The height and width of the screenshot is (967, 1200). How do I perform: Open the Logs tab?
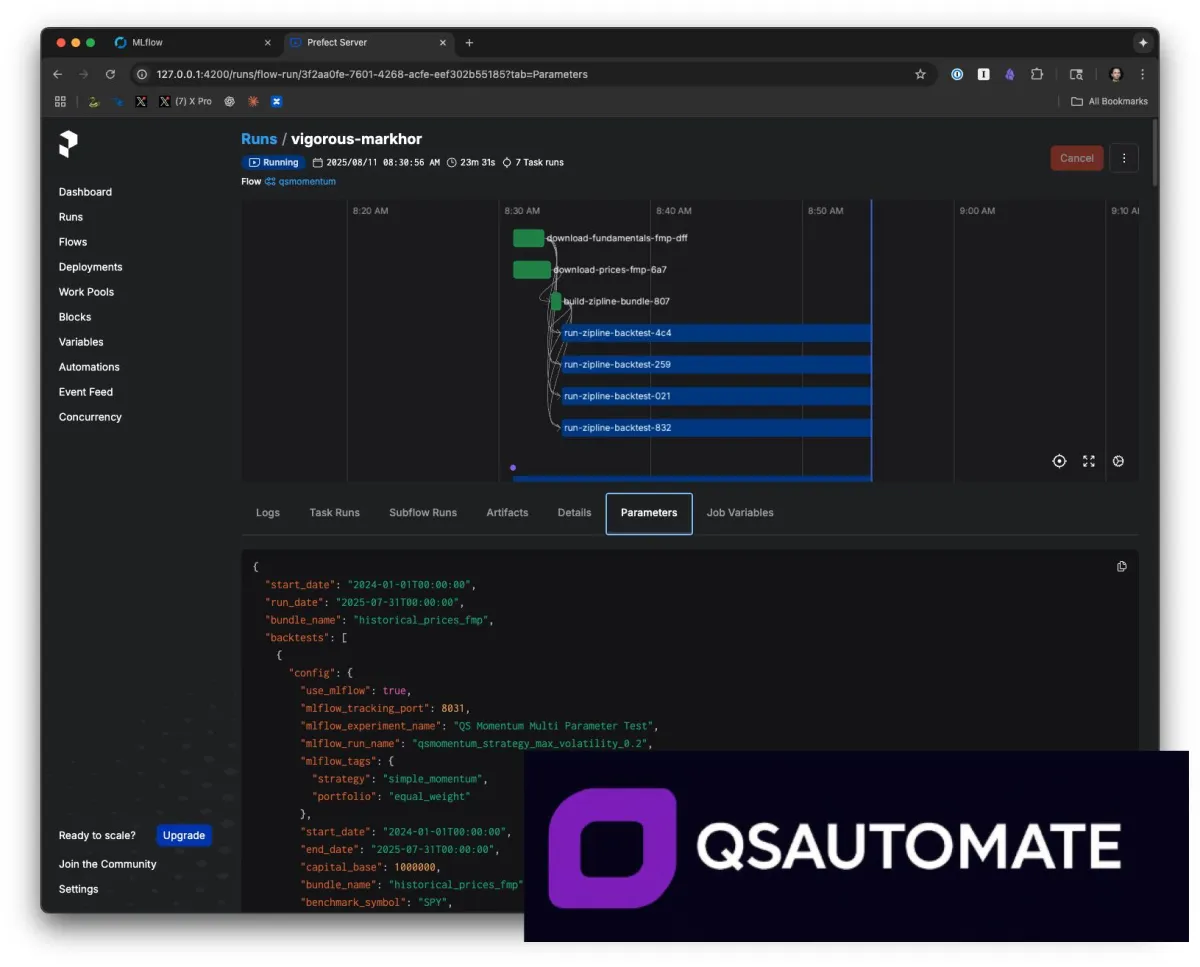coord(268,513)
